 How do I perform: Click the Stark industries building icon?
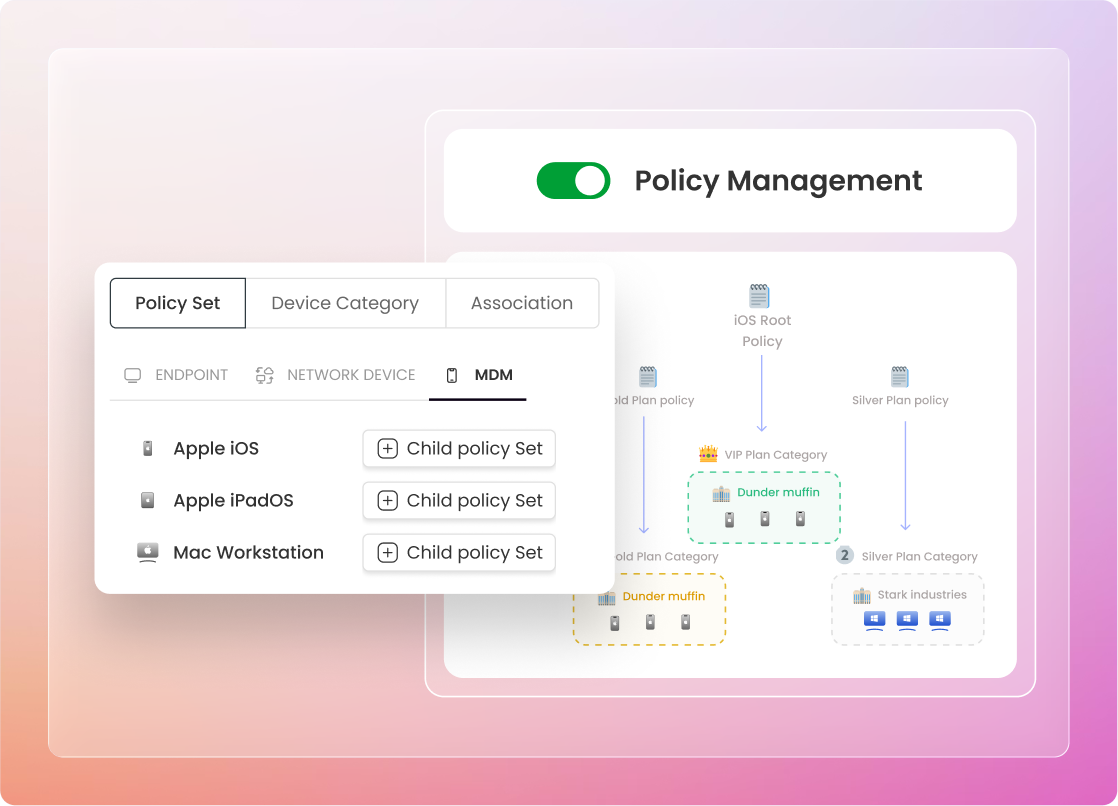tap(862, 595)
